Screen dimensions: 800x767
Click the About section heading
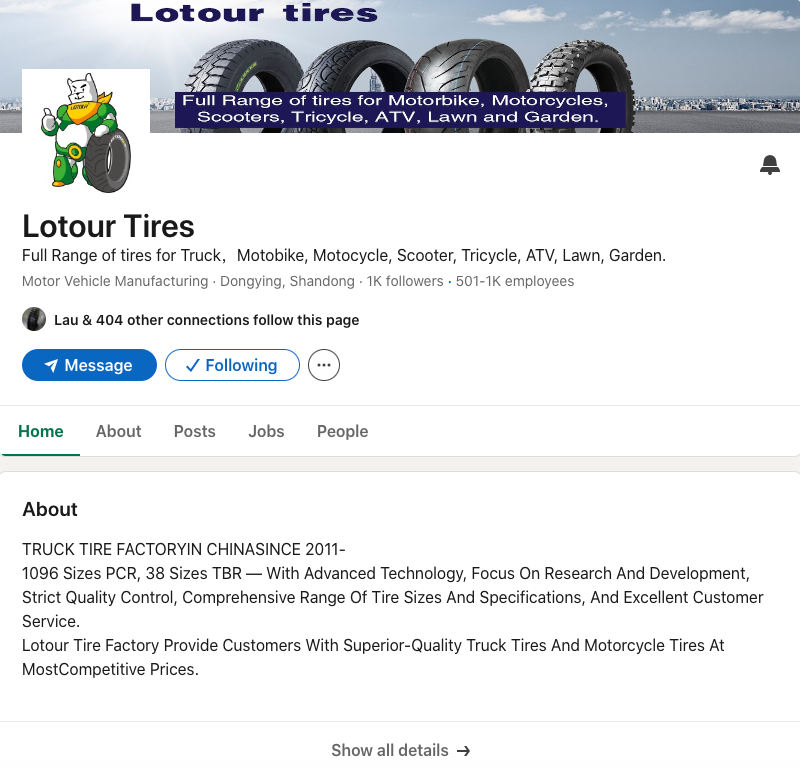(x=50, y=509)
